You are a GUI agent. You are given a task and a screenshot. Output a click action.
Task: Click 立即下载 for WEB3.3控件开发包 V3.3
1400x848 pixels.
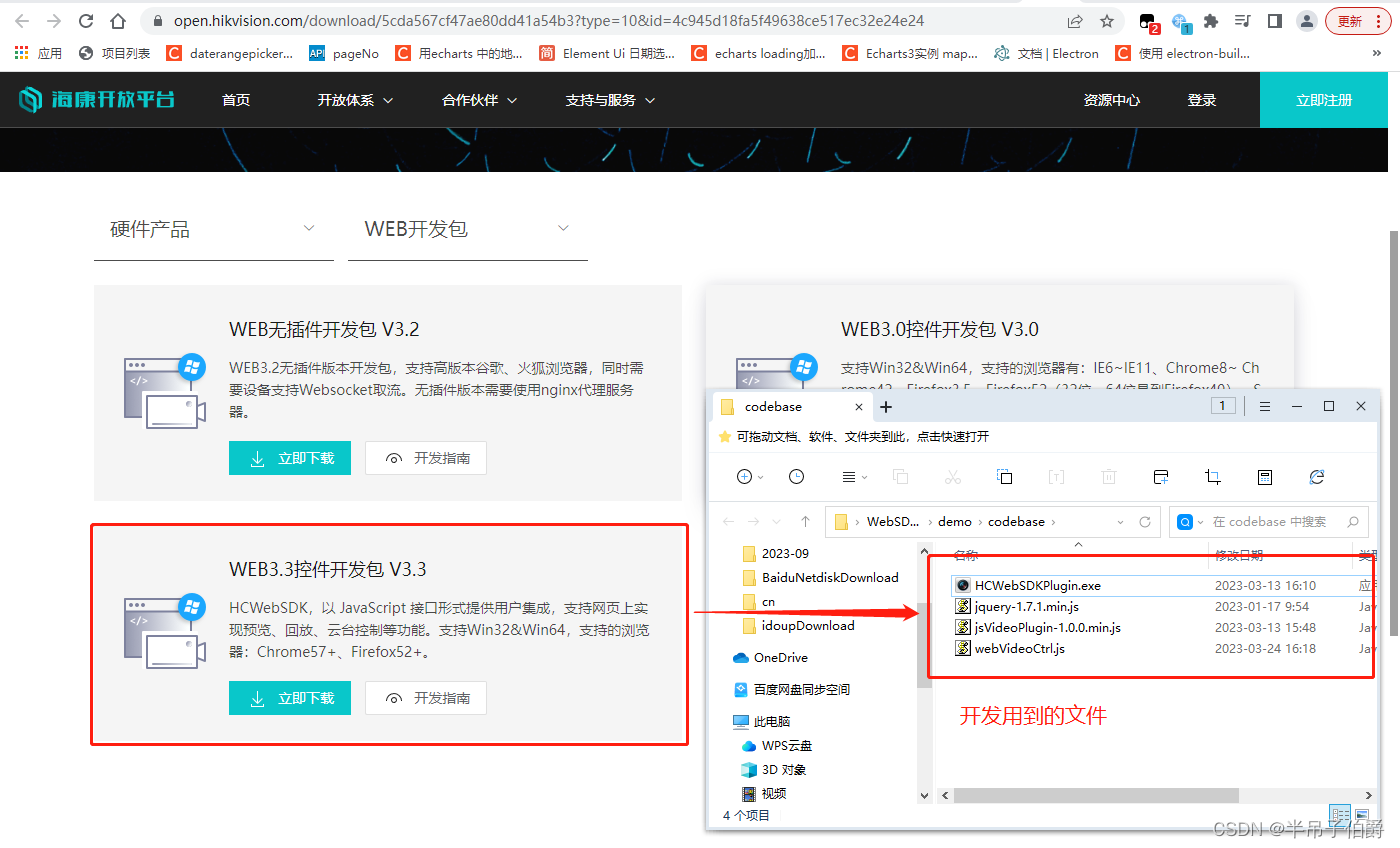pos(290,698)
